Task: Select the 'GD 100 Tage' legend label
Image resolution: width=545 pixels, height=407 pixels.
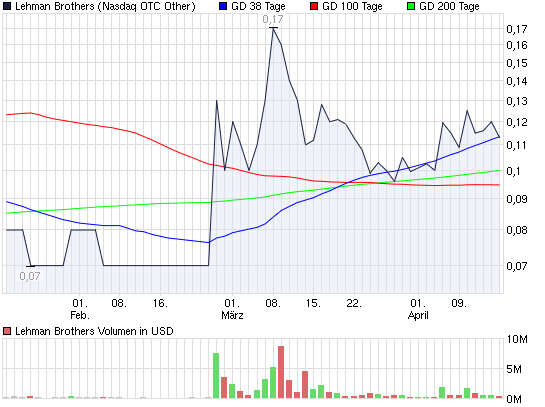Action: [352, 6]
